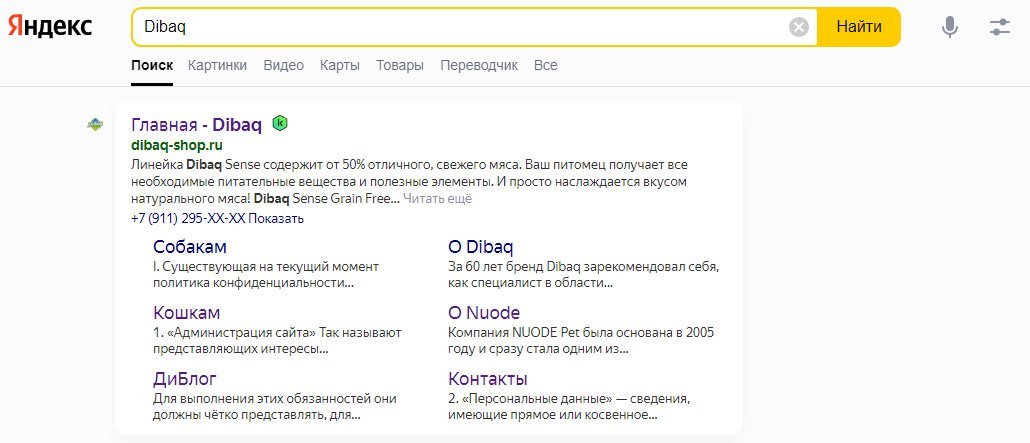Image resolution: width=1030 pixels, height=443 pixels.
Task: Click the dibaq-shop.ru site favicon
Action: [x=95, y=124]
